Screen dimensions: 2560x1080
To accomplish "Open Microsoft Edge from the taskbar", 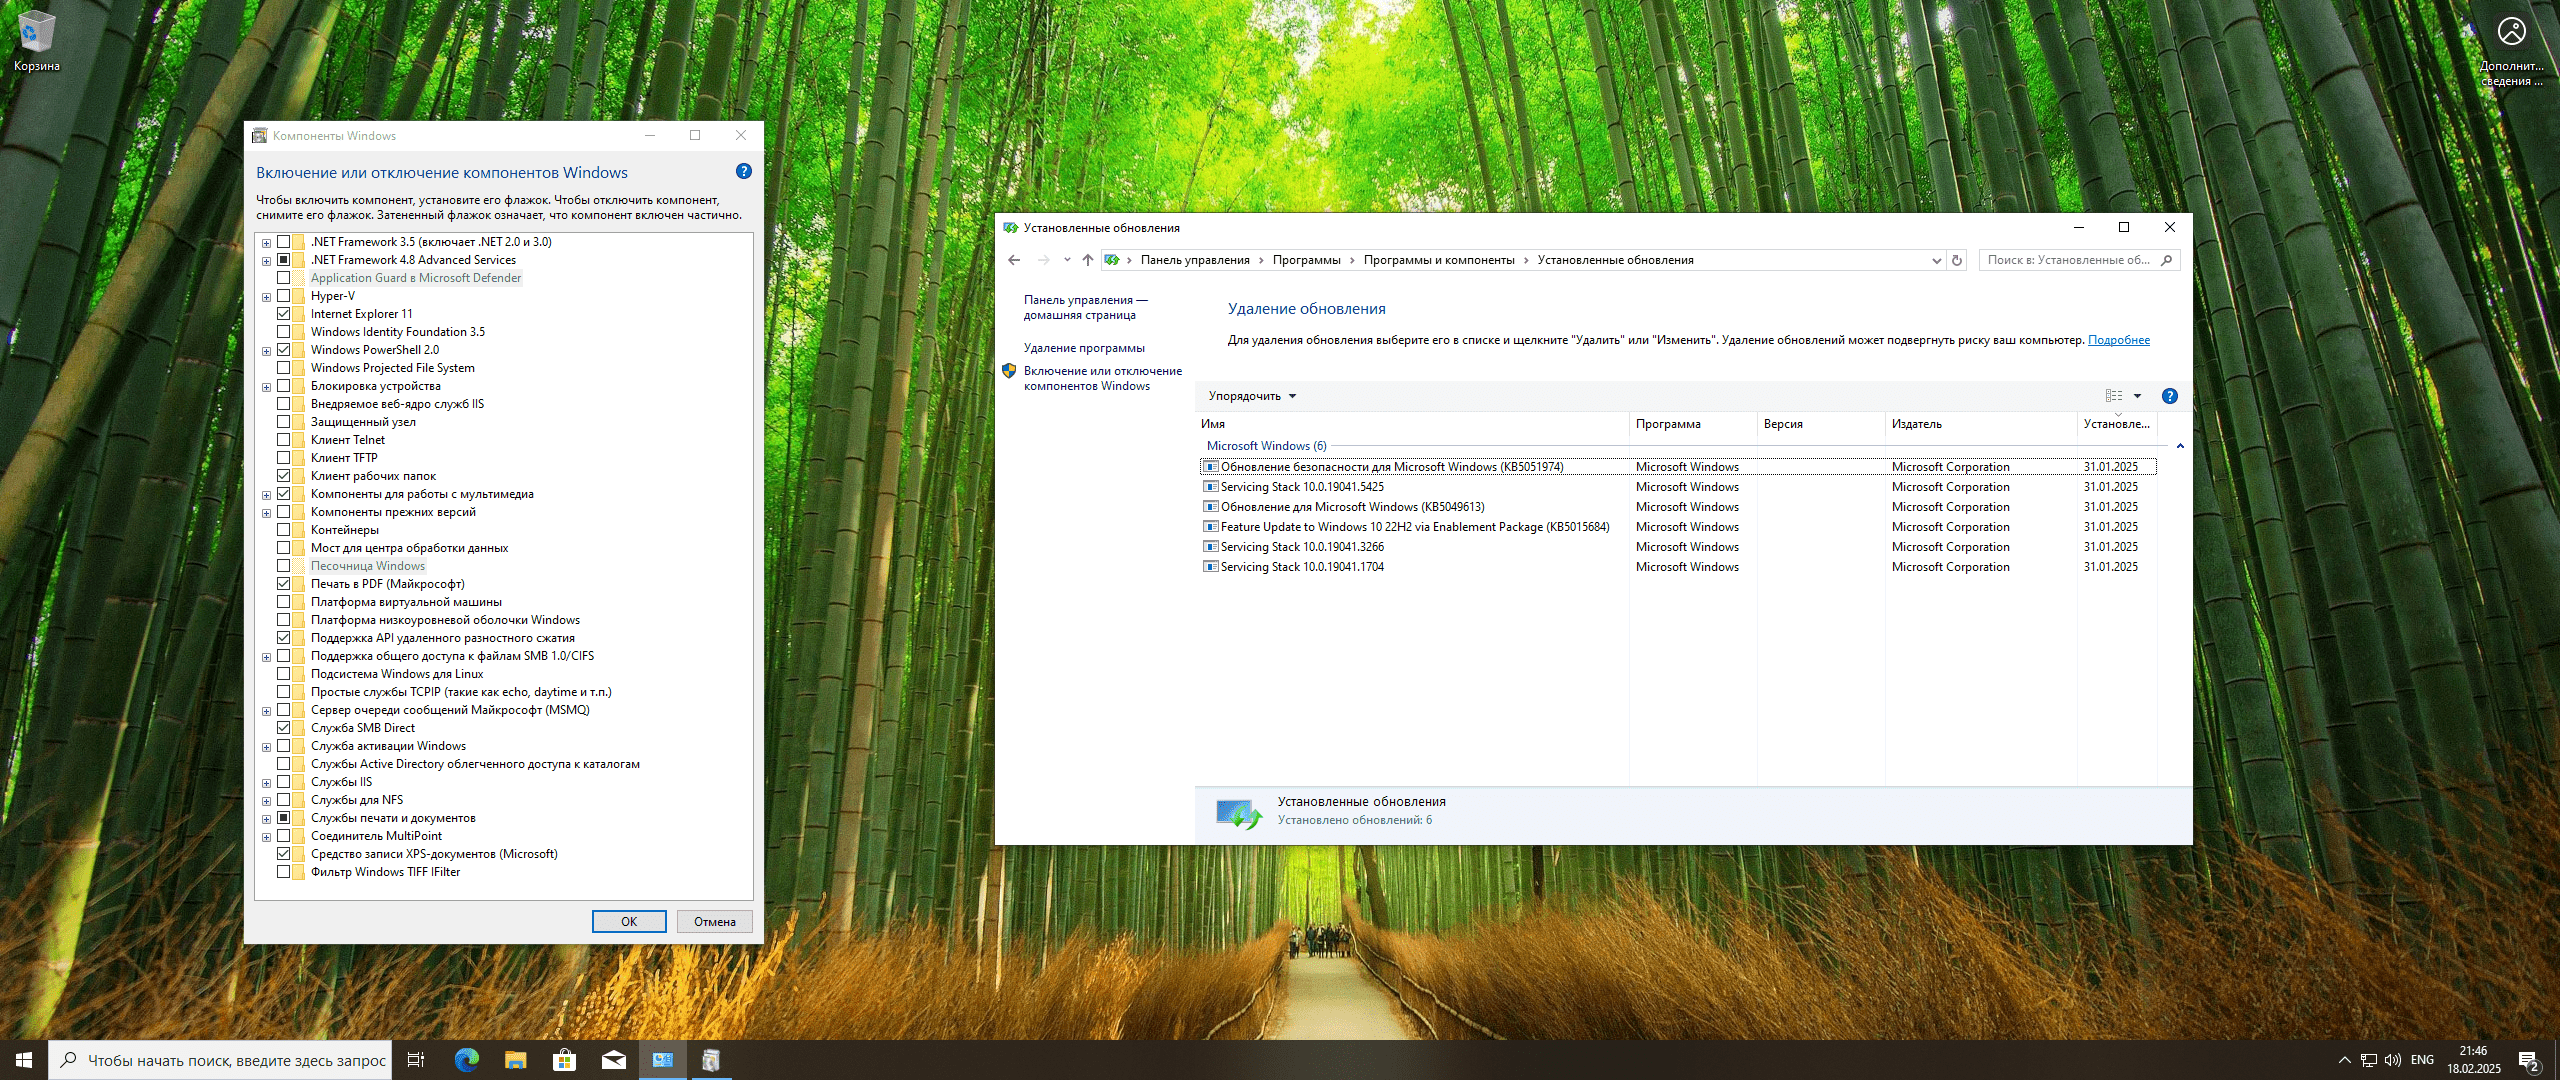I will tap(467, 1060).
